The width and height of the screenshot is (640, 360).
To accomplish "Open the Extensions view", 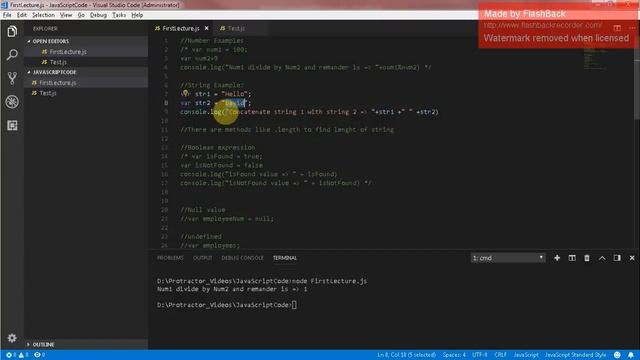I will pyautogui.click(x=12, y=125).
